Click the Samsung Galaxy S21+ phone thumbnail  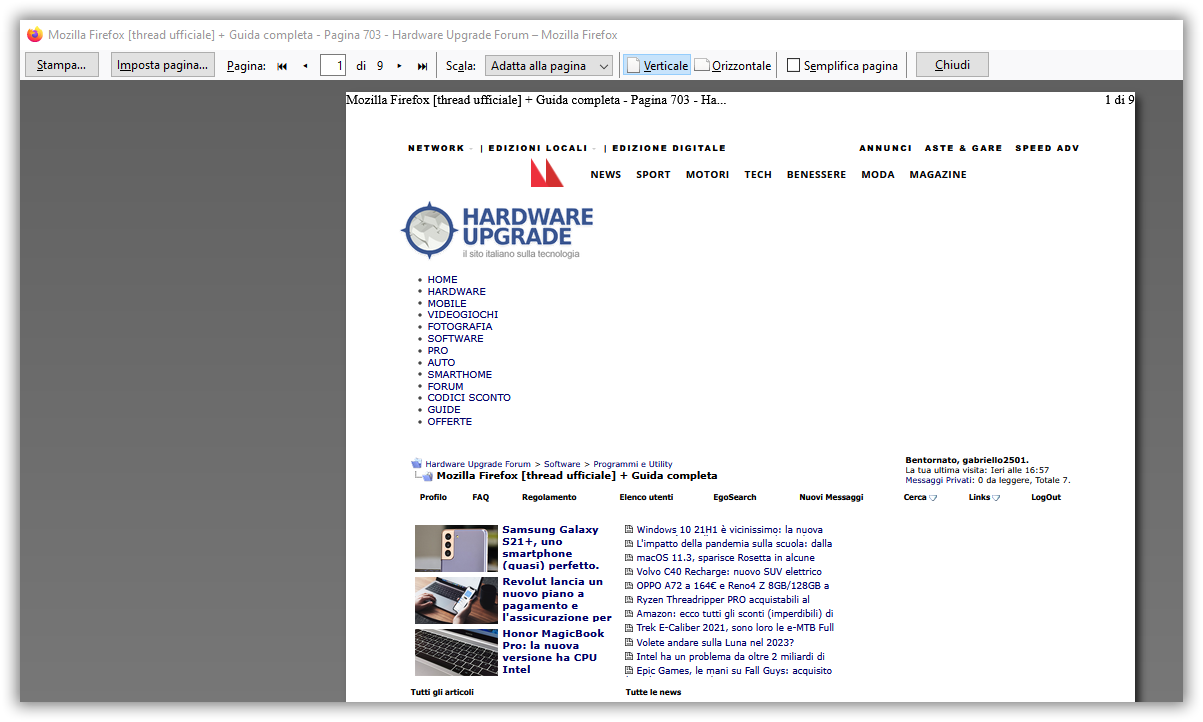(x=456, y=549)
